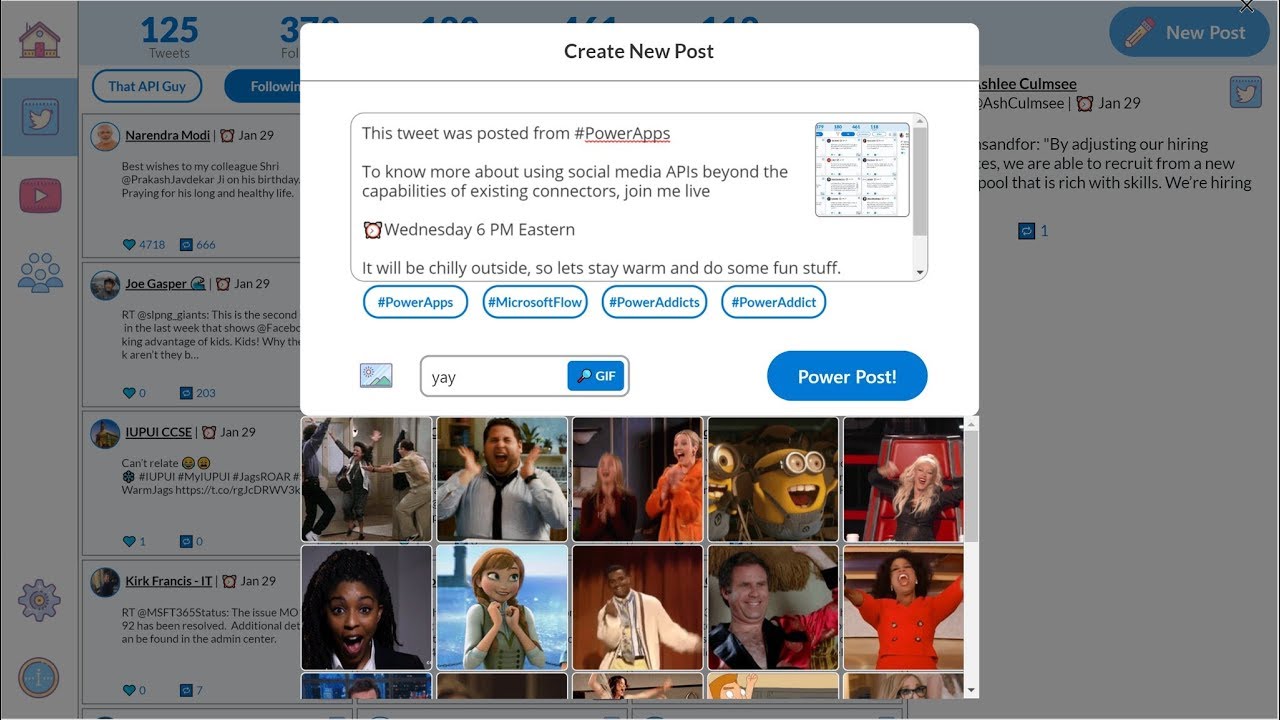Like IUPUI CCSE tweet heart icon

click(x=129, y=541)
